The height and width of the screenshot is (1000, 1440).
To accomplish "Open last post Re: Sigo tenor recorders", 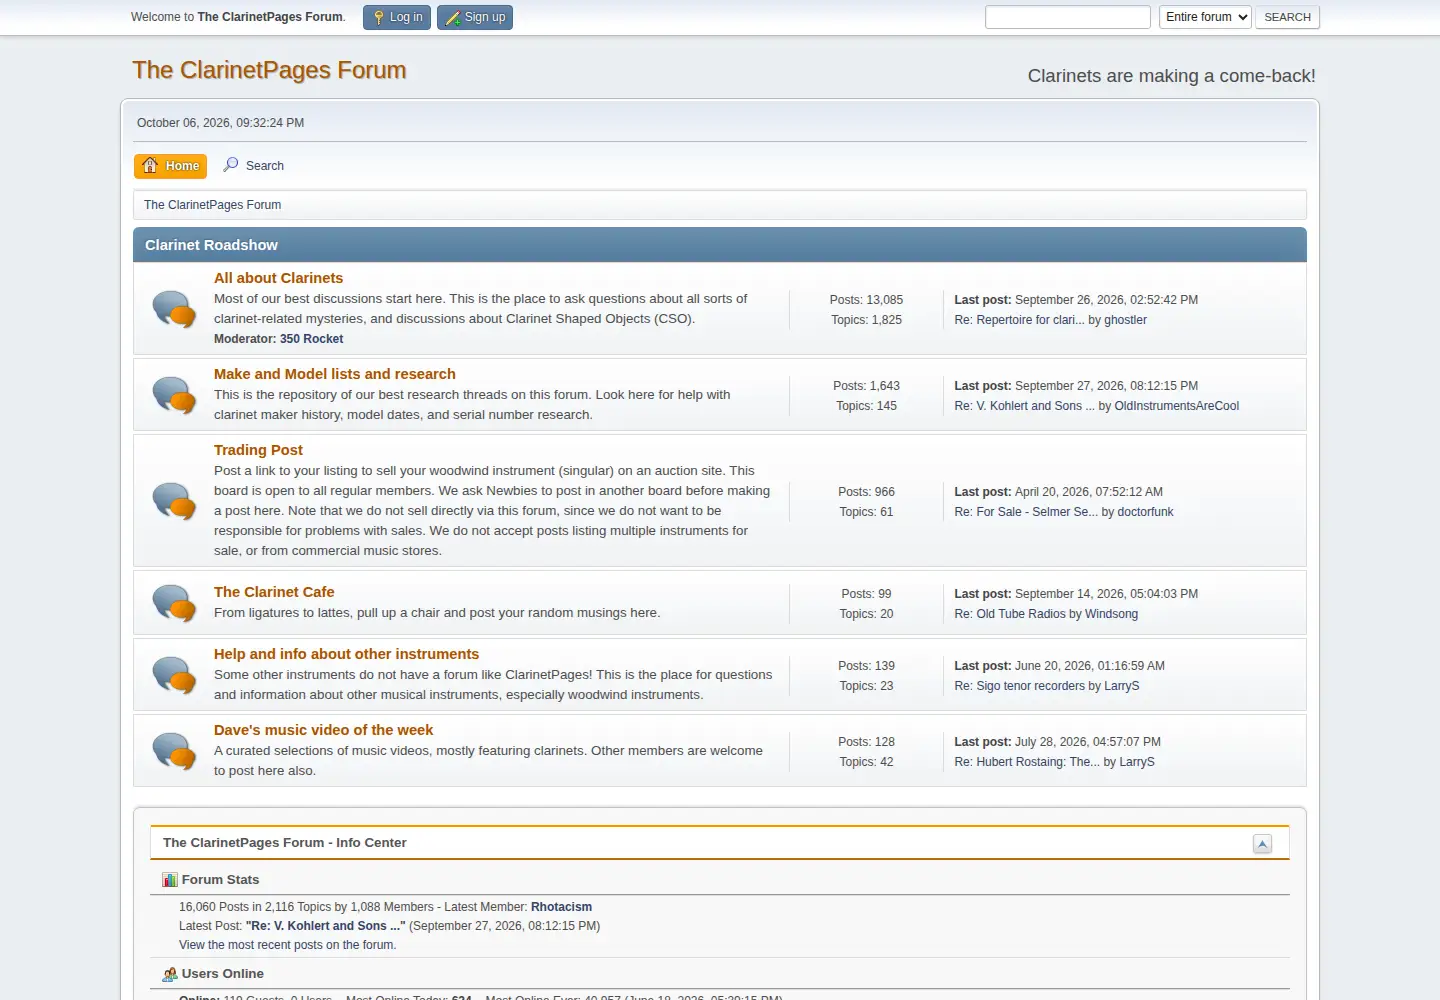I will point(1019,686).
